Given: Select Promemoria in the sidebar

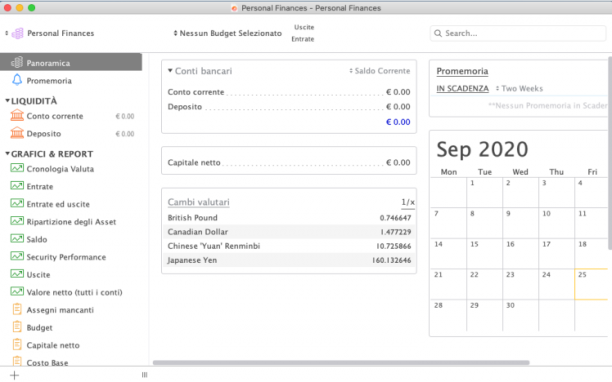Looking at the screenshot, I should [49, 81].
